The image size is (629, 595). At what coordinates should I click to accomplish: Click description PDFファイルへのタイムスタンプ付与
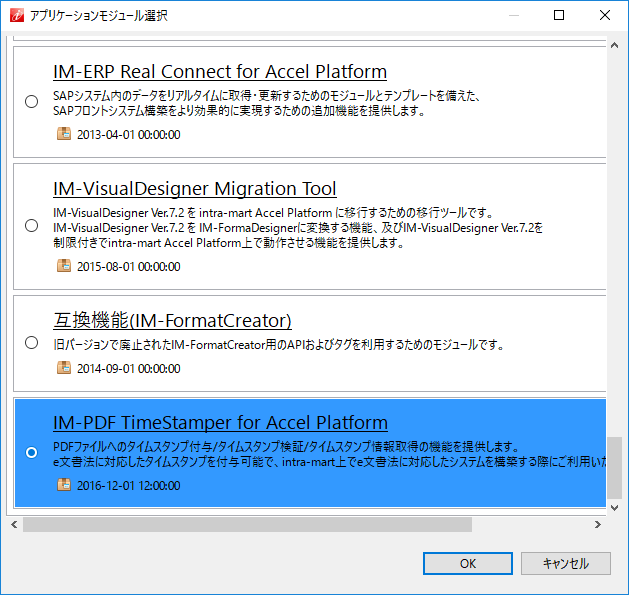coord(286,447)
